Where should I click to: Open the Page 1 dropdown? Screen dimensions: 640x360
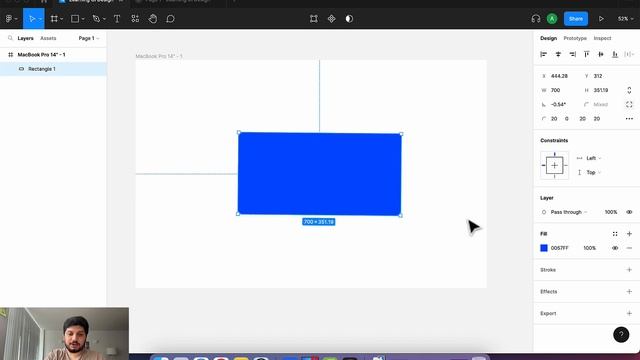click(89, 38)
